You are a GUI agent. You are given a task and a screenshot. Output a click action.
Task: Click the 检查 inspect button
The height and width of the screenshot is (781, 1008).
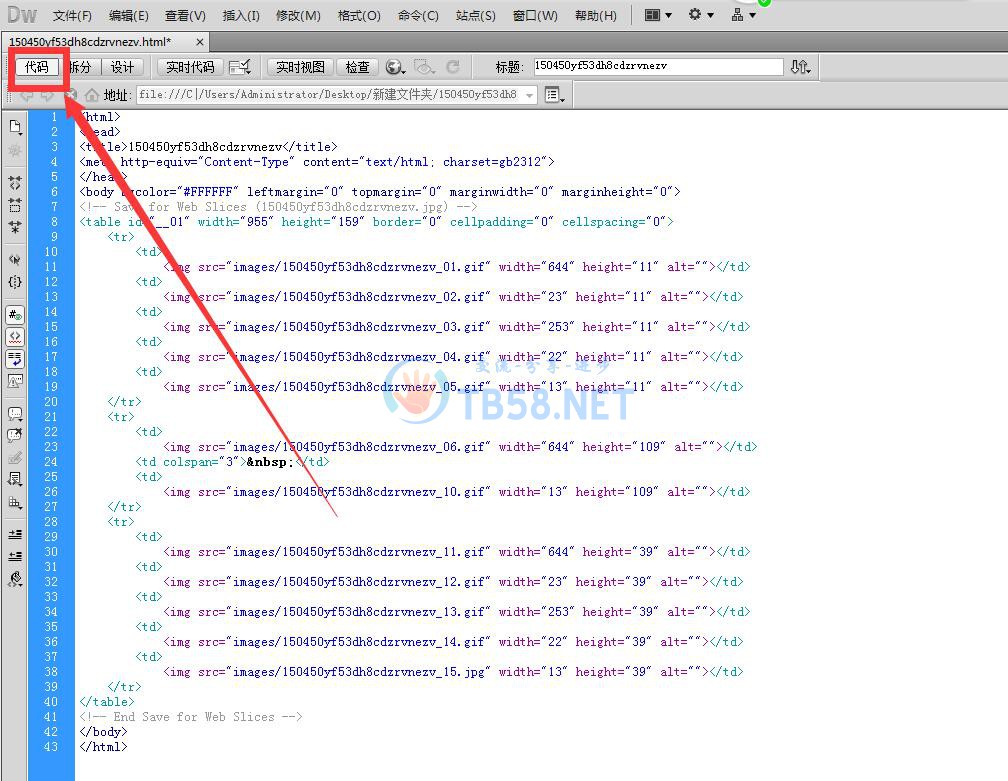pos(357,67)
